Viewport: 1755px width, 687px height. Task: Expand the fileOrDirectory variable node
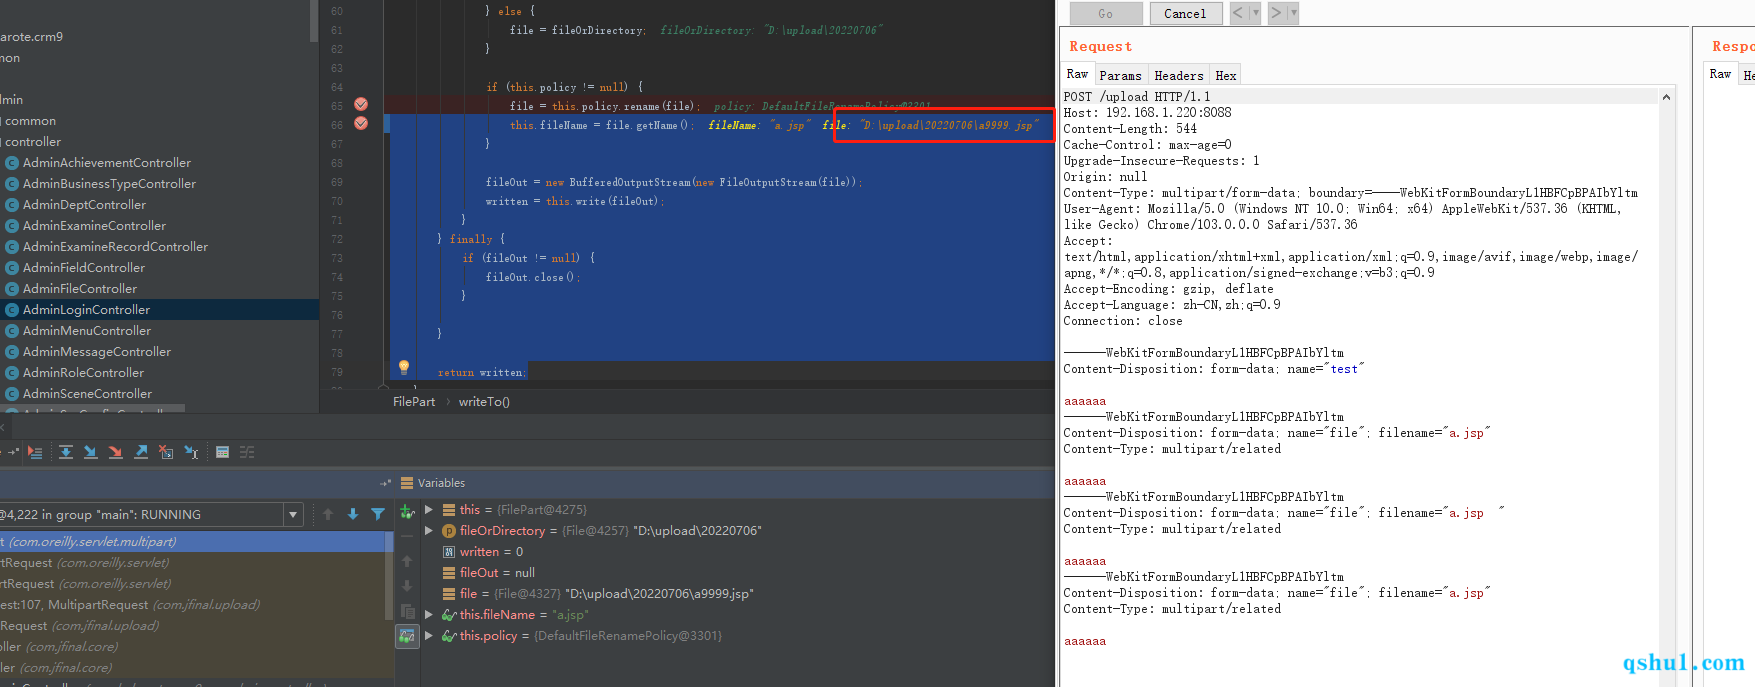tap(429, 531)
